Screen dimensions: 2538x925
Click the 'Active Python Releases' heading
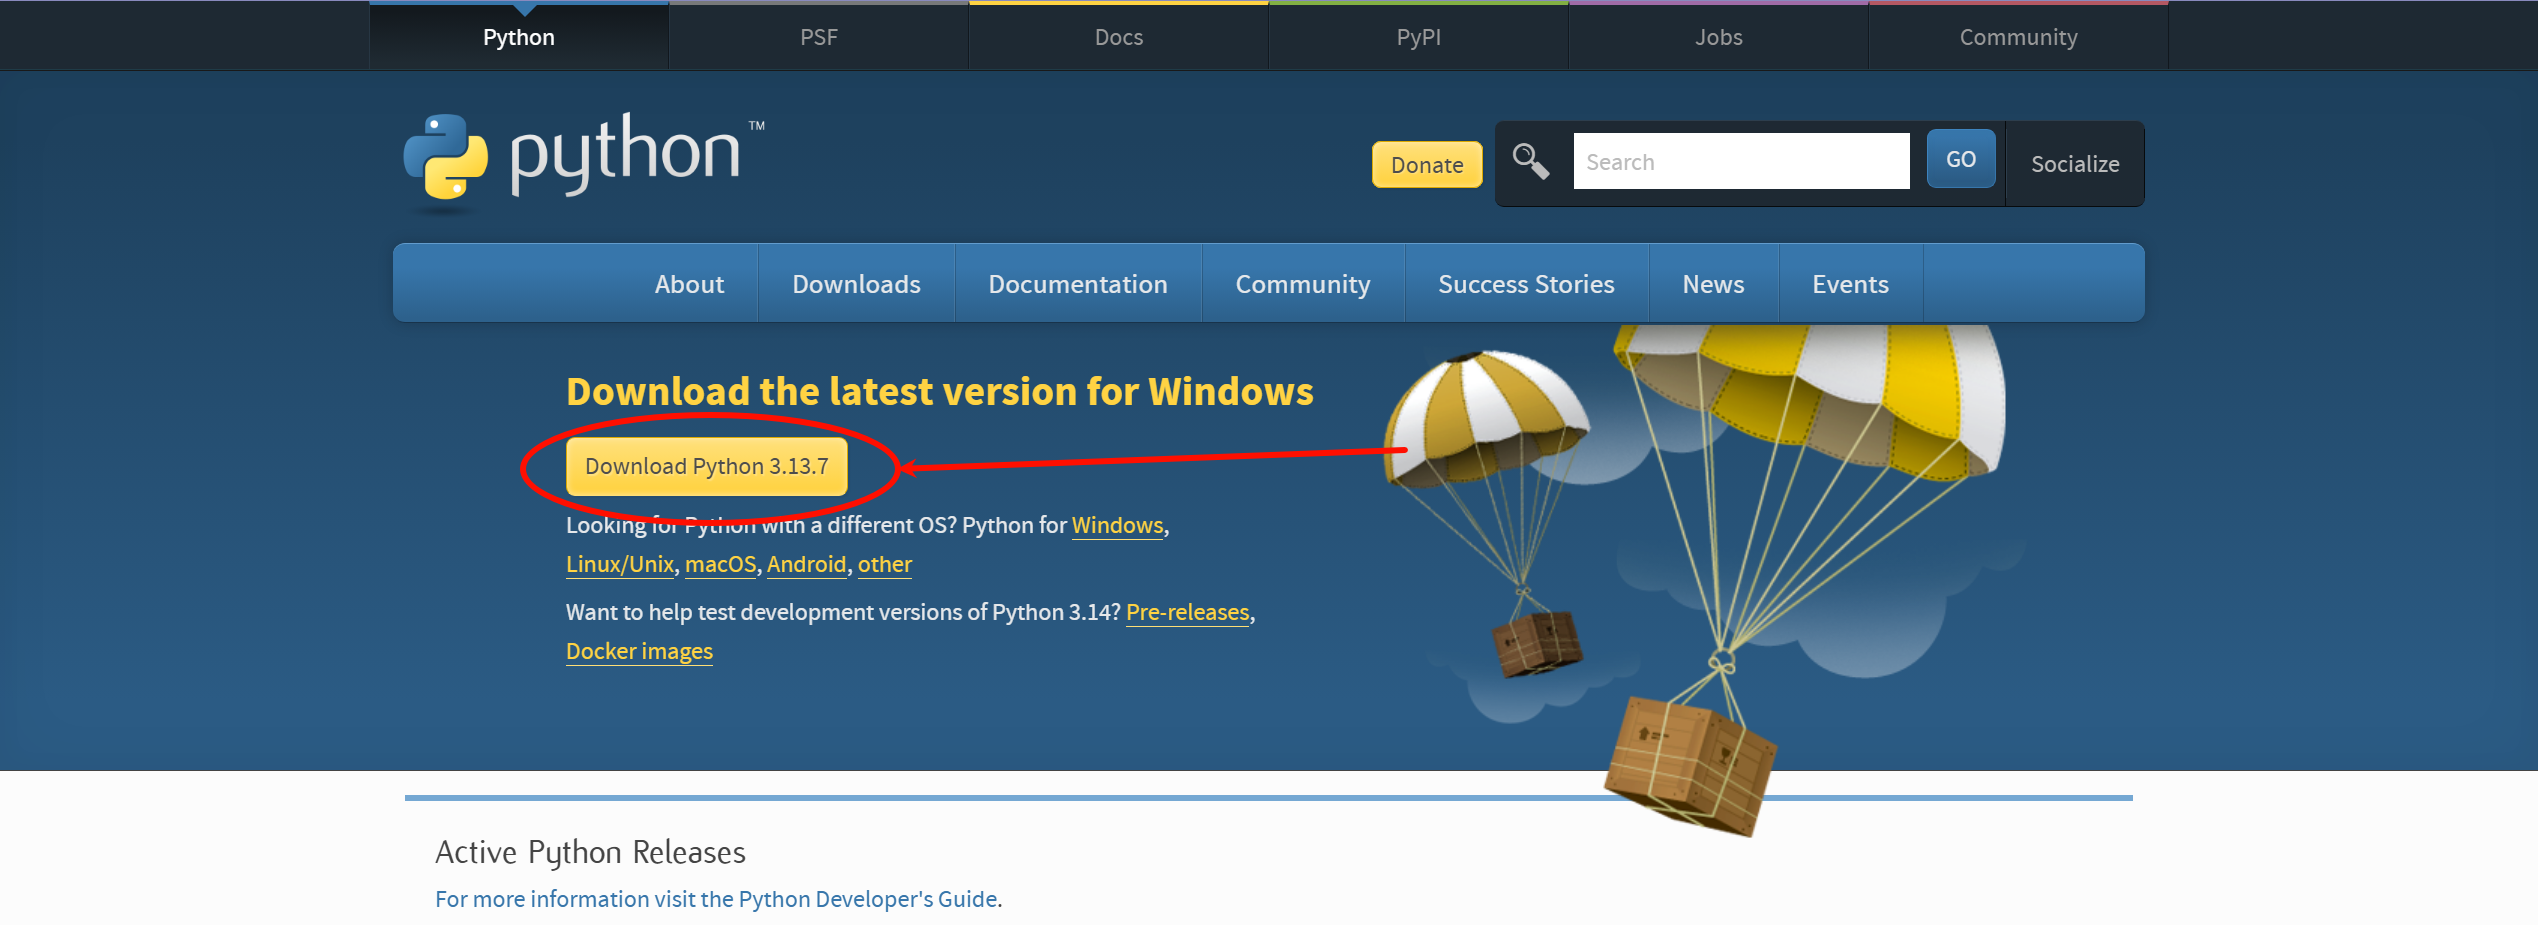(590, 852)
